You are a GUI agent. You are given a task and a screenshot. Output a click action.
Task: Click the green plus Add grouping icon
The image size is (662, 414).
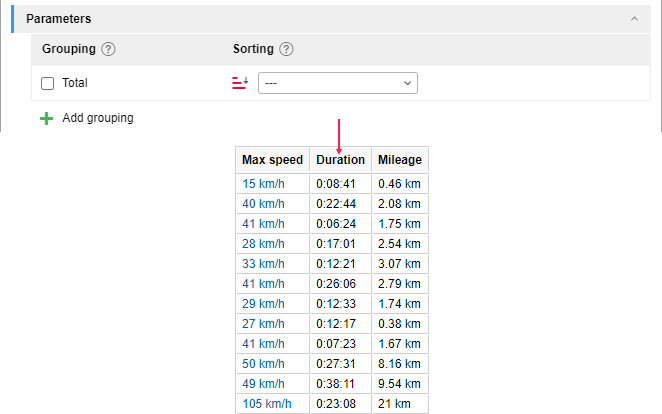click(x=46, y=118)
